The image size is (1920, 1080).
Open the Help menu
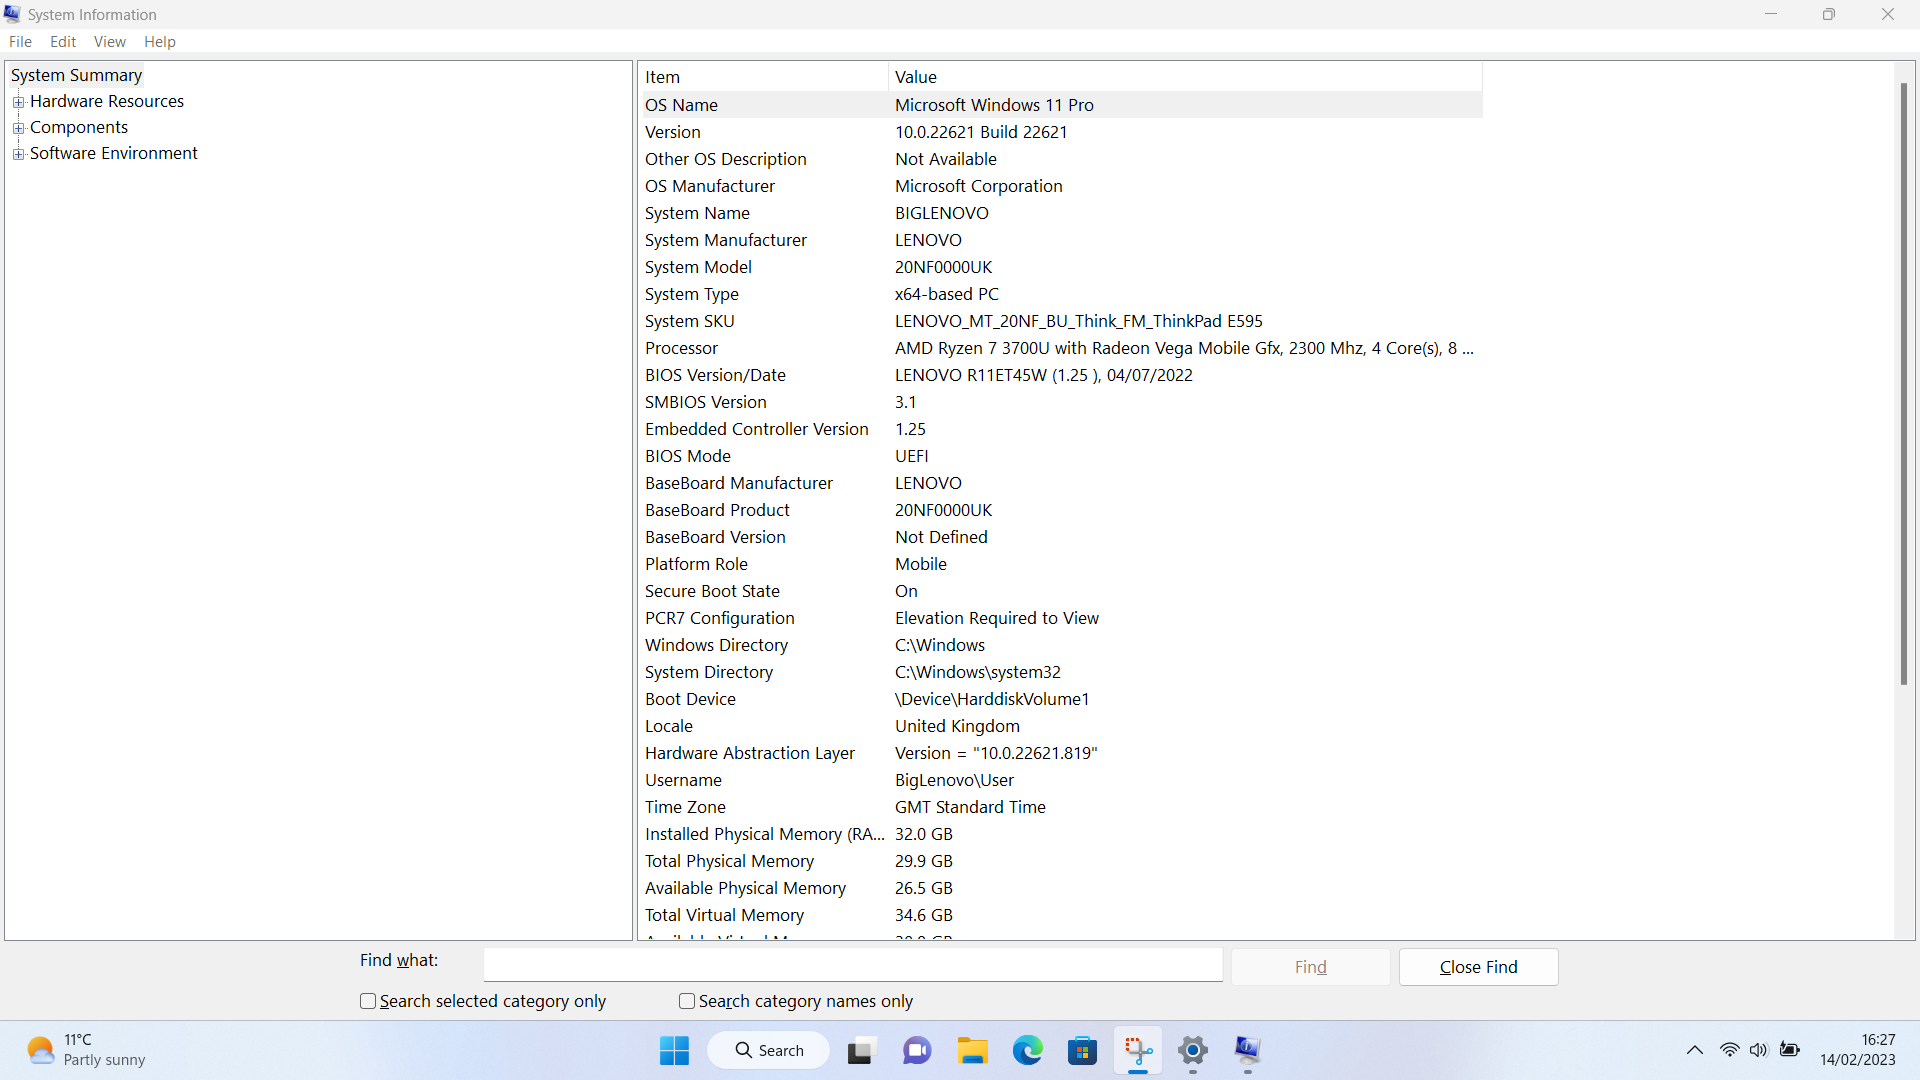coord(160,42)
